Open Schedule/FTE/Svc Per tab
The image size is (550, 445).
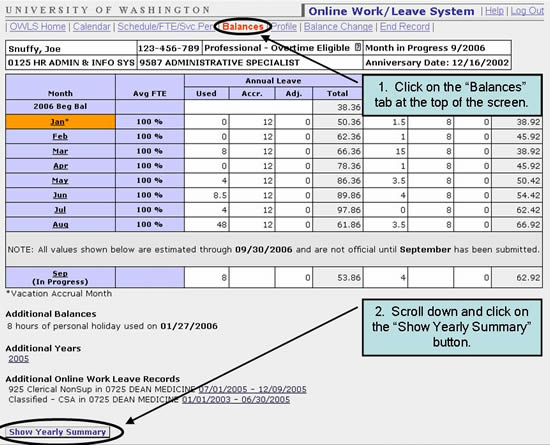click(x=166, y=27)
